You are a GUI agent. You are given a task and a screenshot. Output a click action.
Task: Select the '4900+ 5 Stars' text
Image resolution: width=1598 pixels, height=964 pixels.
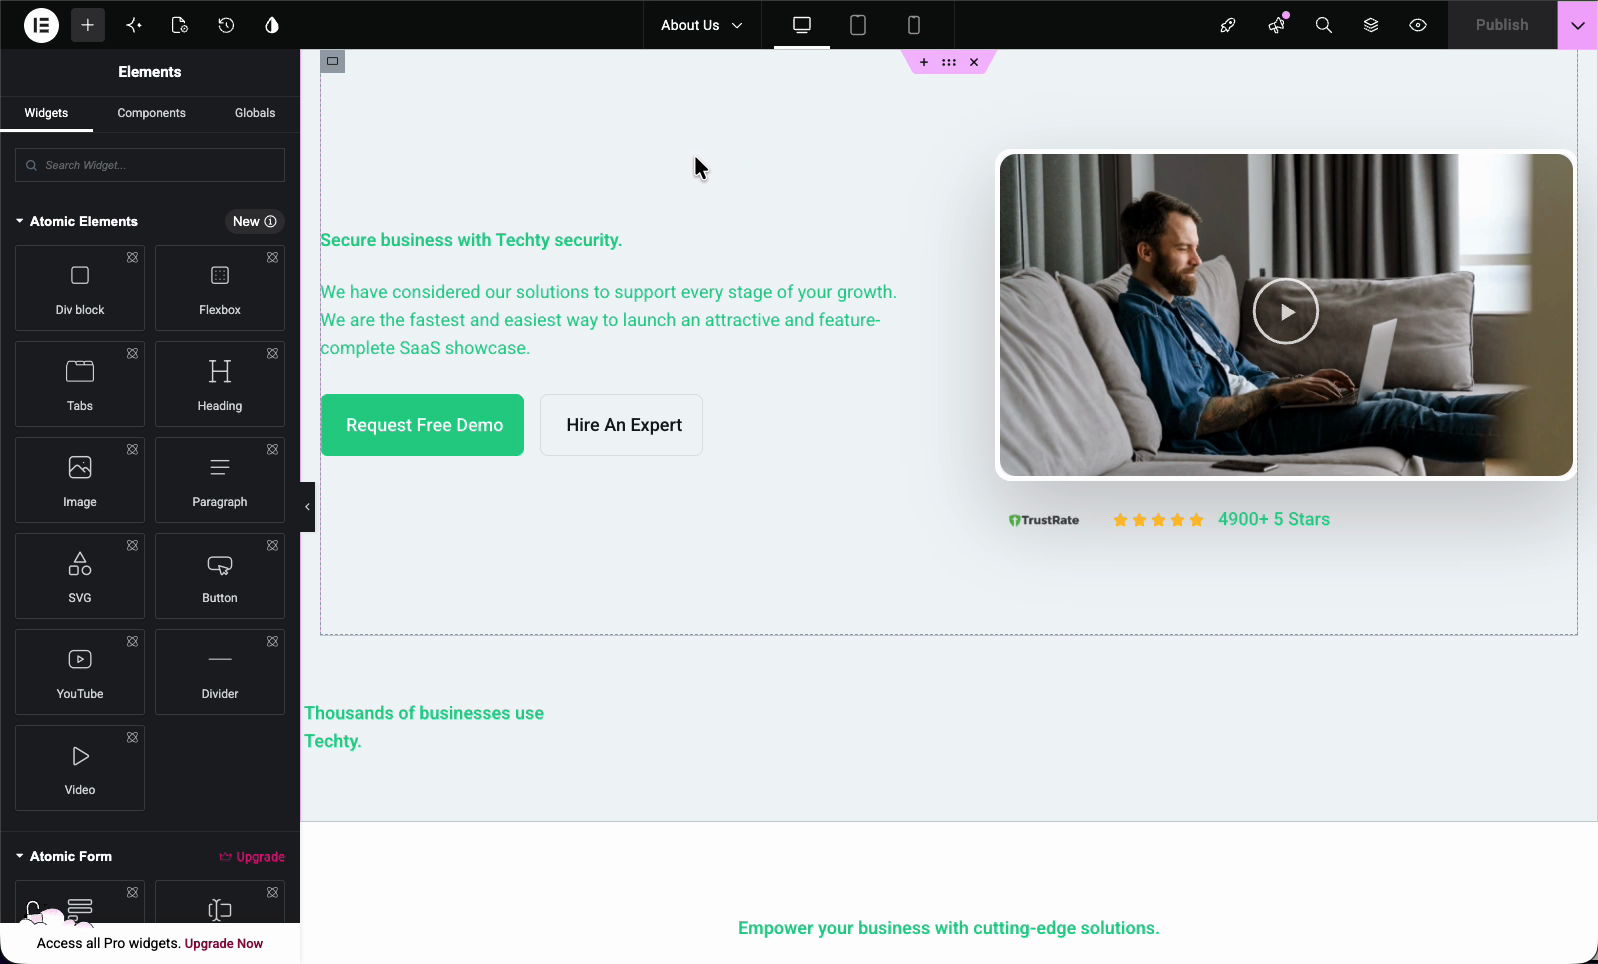click(1274, 519)
